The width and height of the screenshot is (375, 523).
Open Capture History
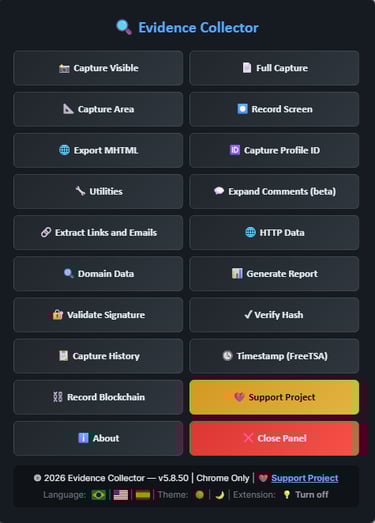pyautogui.click(x=98, y=356)
